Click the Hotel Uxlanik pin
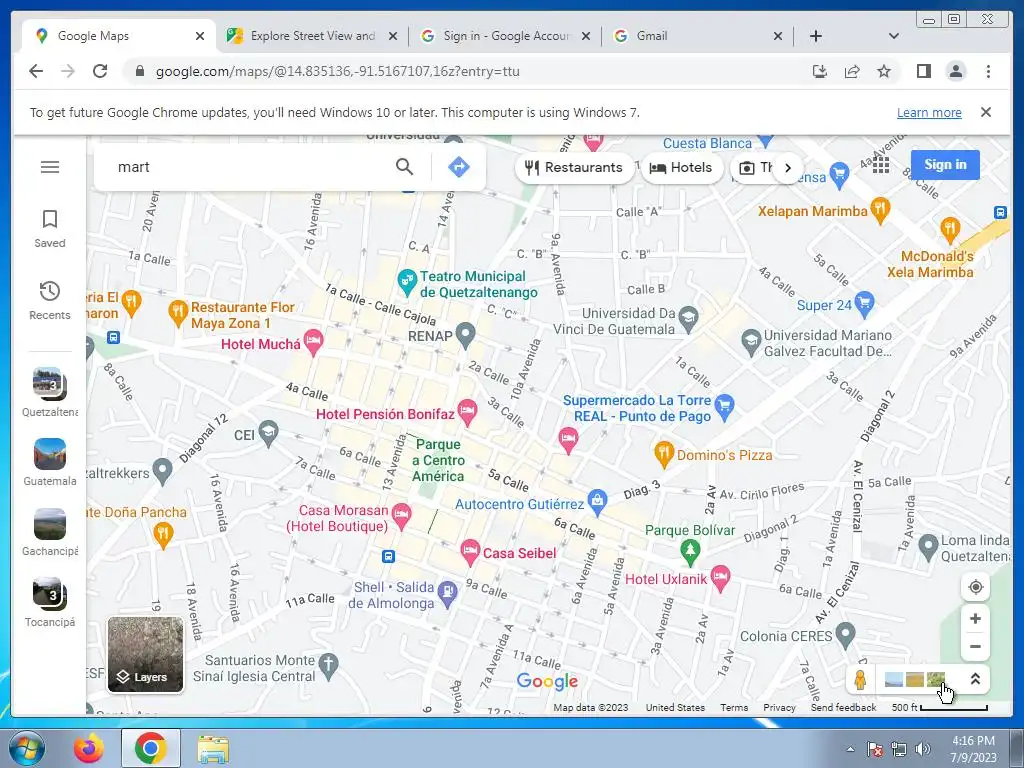This screenshot has height=768, width=1024. 720,578
